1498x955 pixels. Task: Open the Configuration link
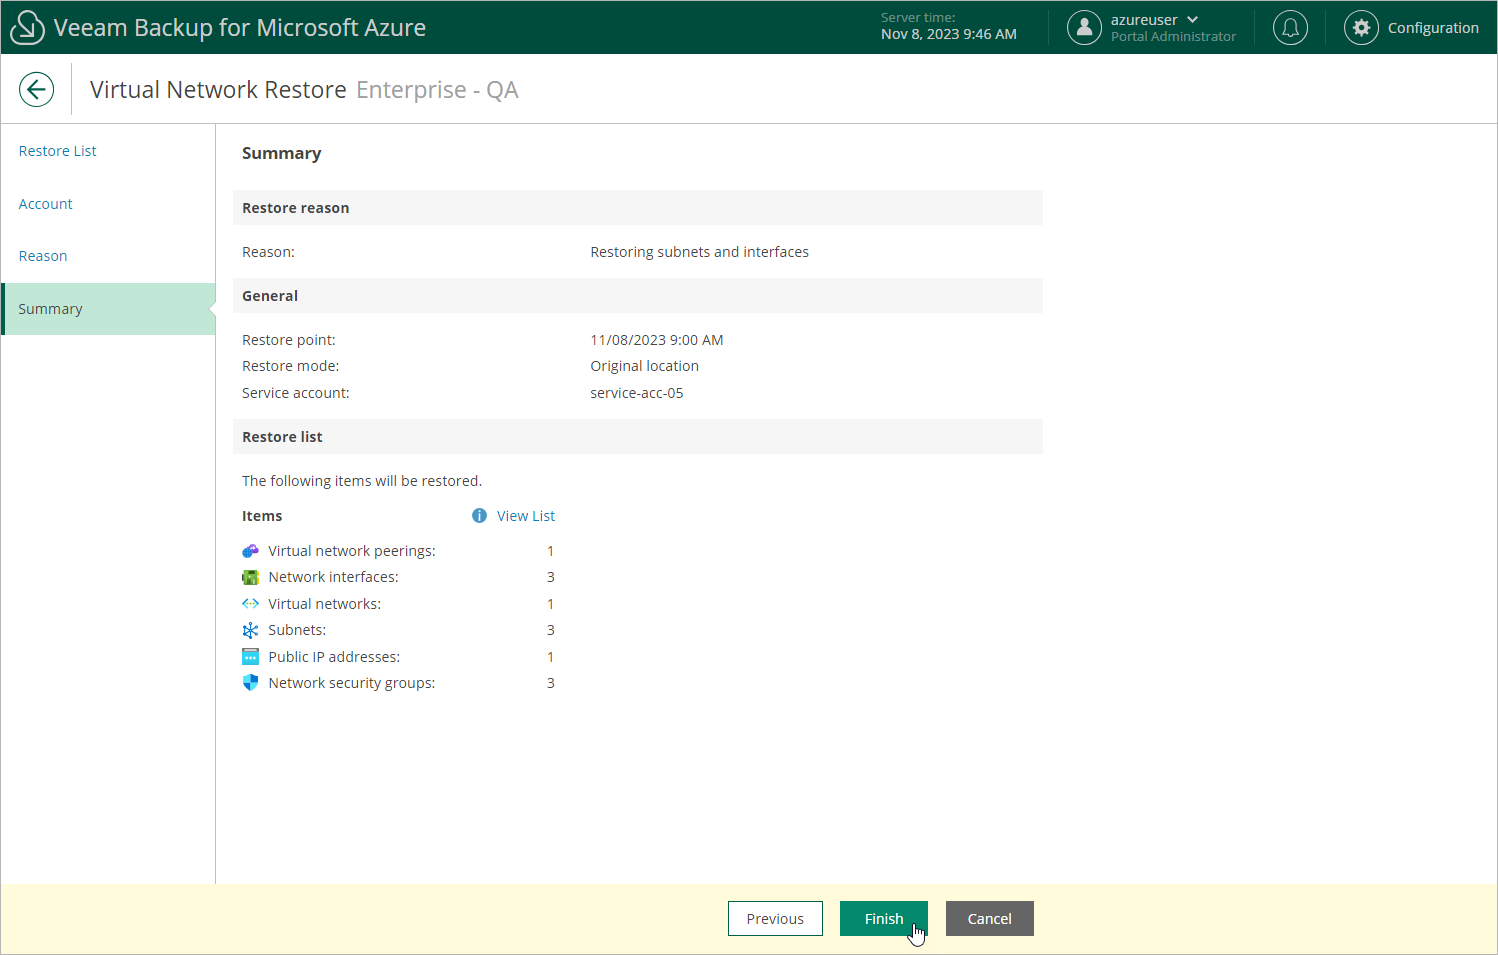1433,28
